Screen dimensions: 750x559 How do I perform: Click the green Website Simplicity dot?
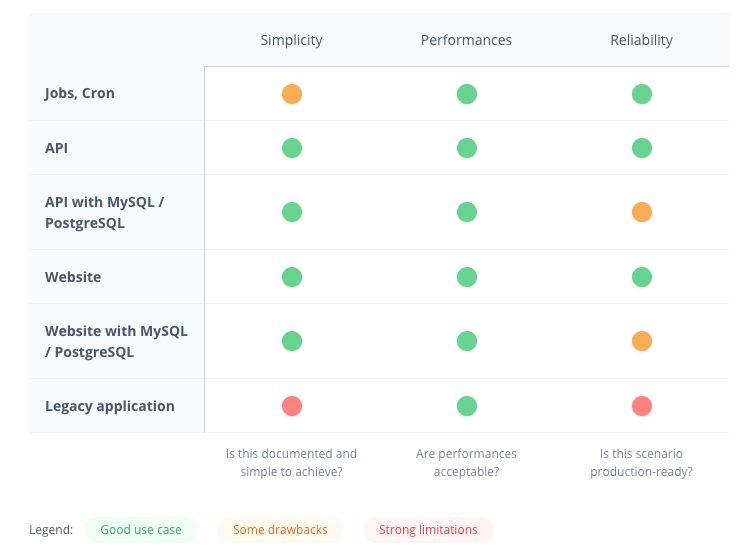[292, 277]
